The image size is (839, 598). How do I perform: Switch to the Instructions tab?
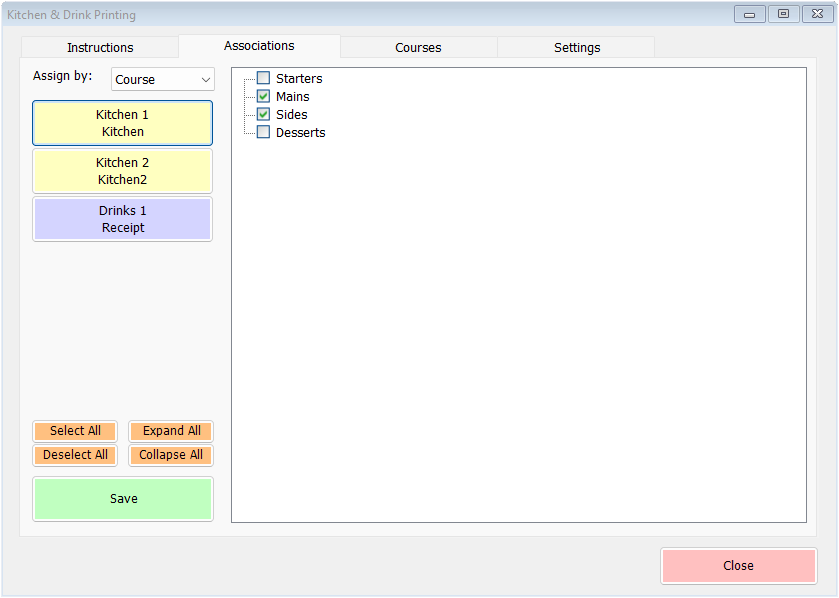pos(100,48)
